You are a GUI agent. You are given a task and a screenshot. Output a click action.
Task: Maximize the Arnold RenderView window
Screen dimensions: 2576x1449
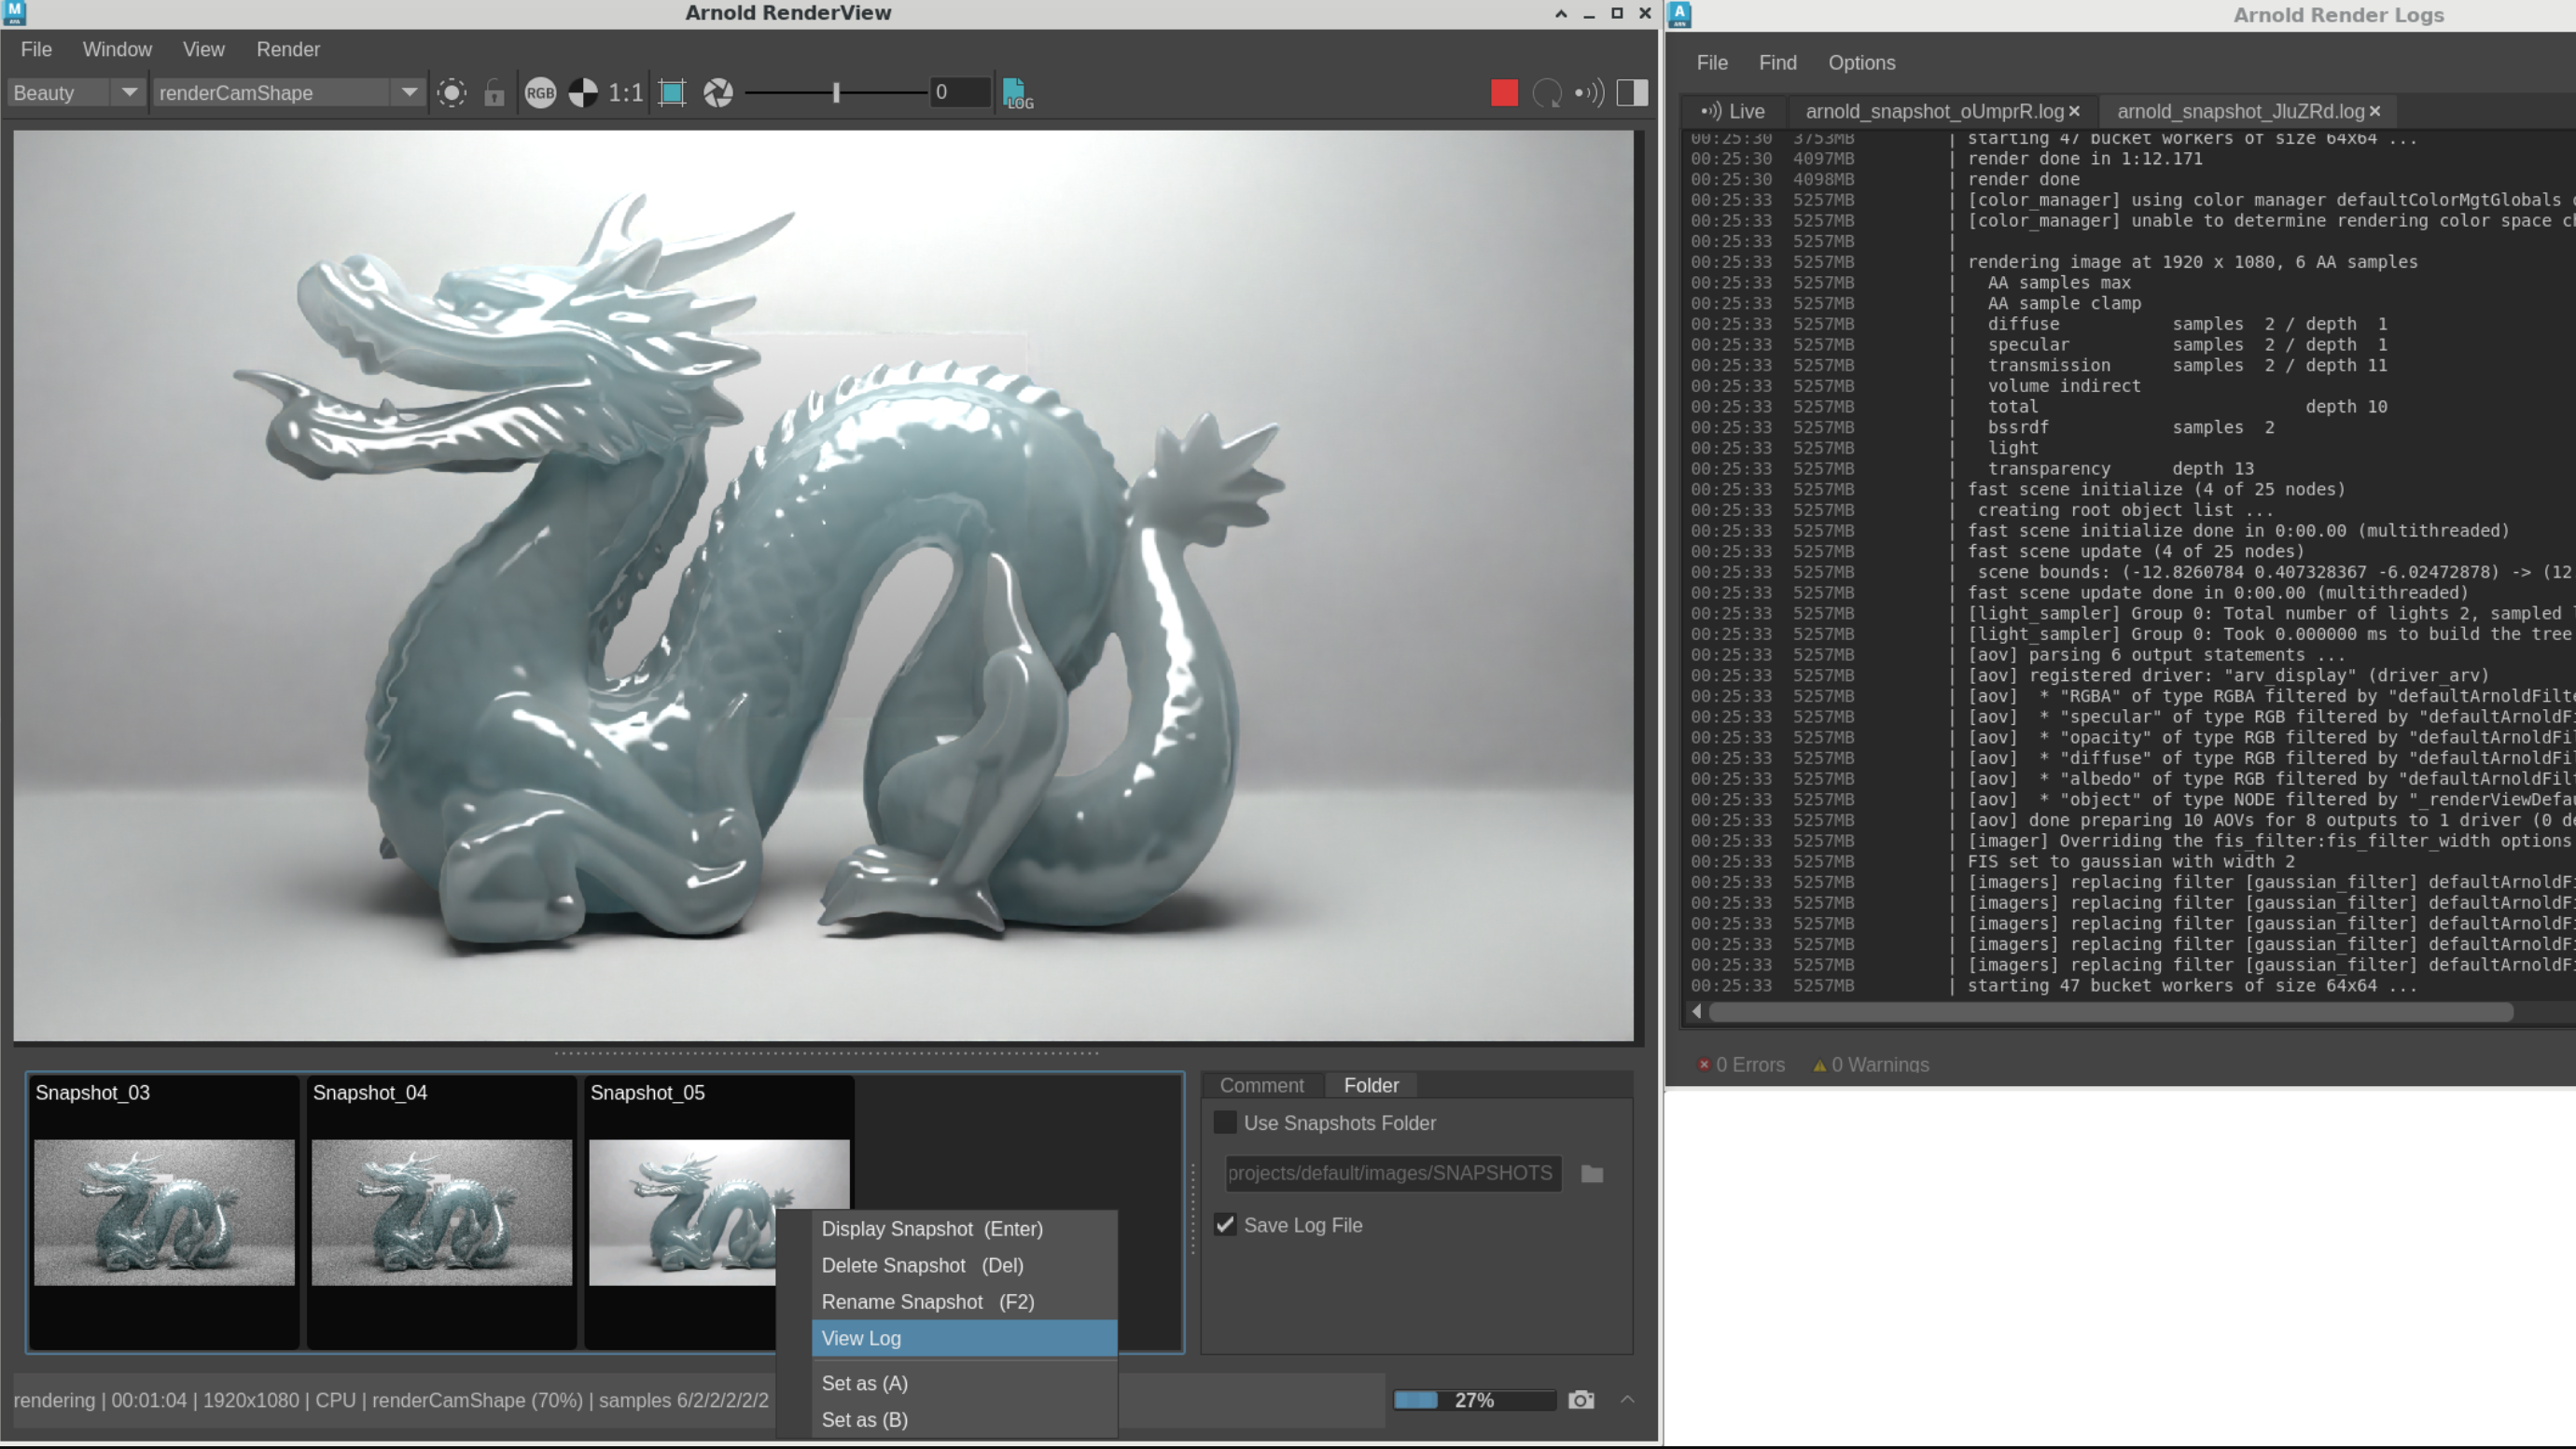(x=1616, y=13)
